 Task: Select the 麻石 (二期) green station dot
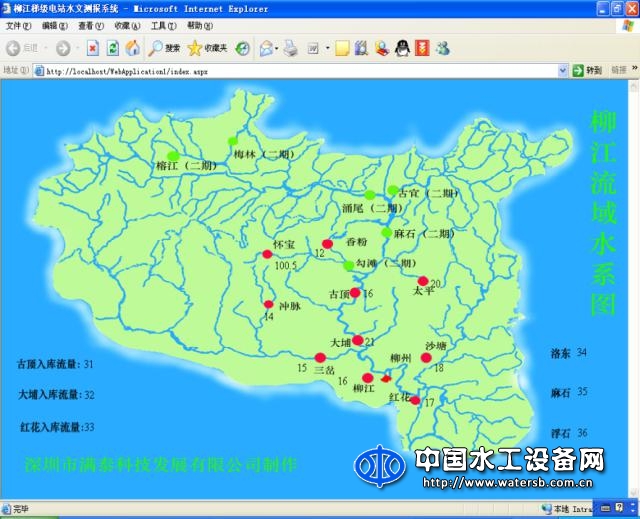pyautogui.click(x=387, y=233)
